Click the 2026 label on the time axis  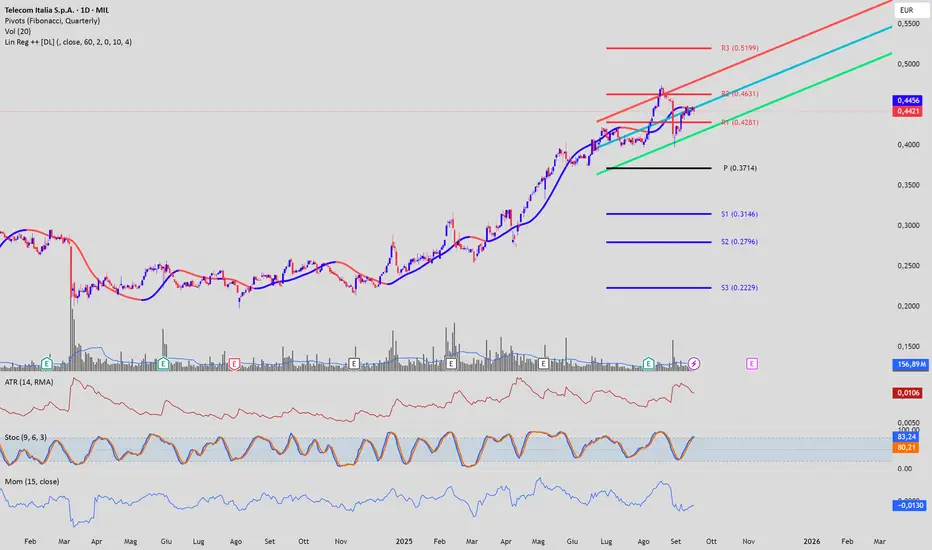[811, 542]
